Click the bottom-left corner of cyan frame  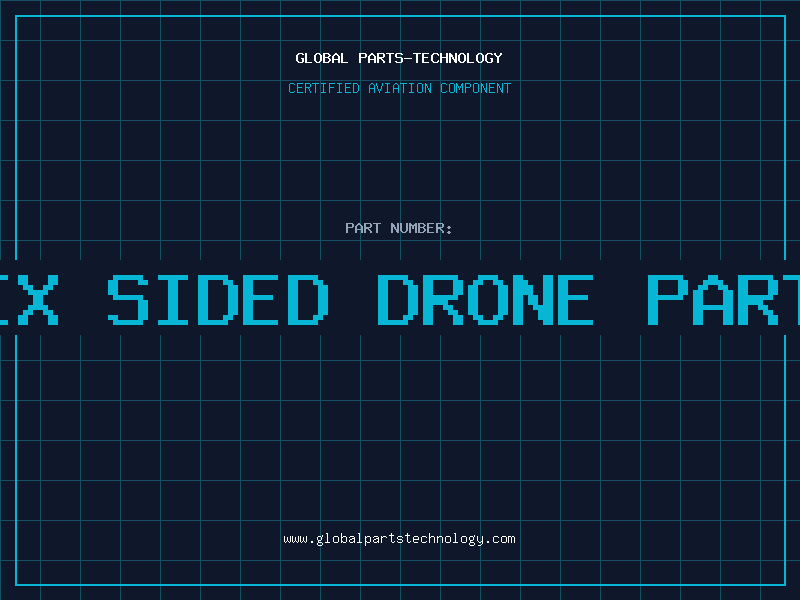click(16, 584)
